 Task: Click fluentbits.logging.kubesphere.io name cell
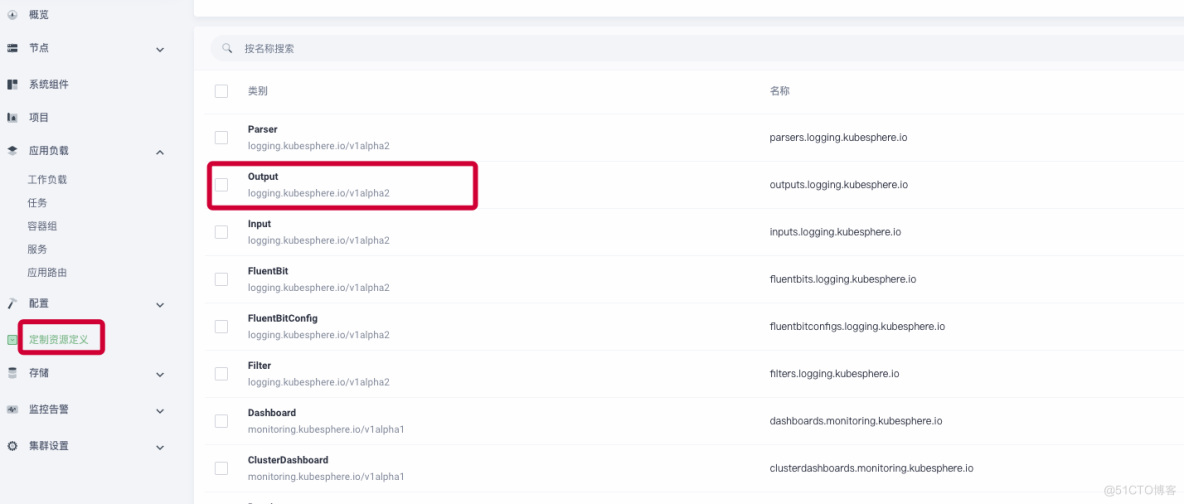click(843, 280)
